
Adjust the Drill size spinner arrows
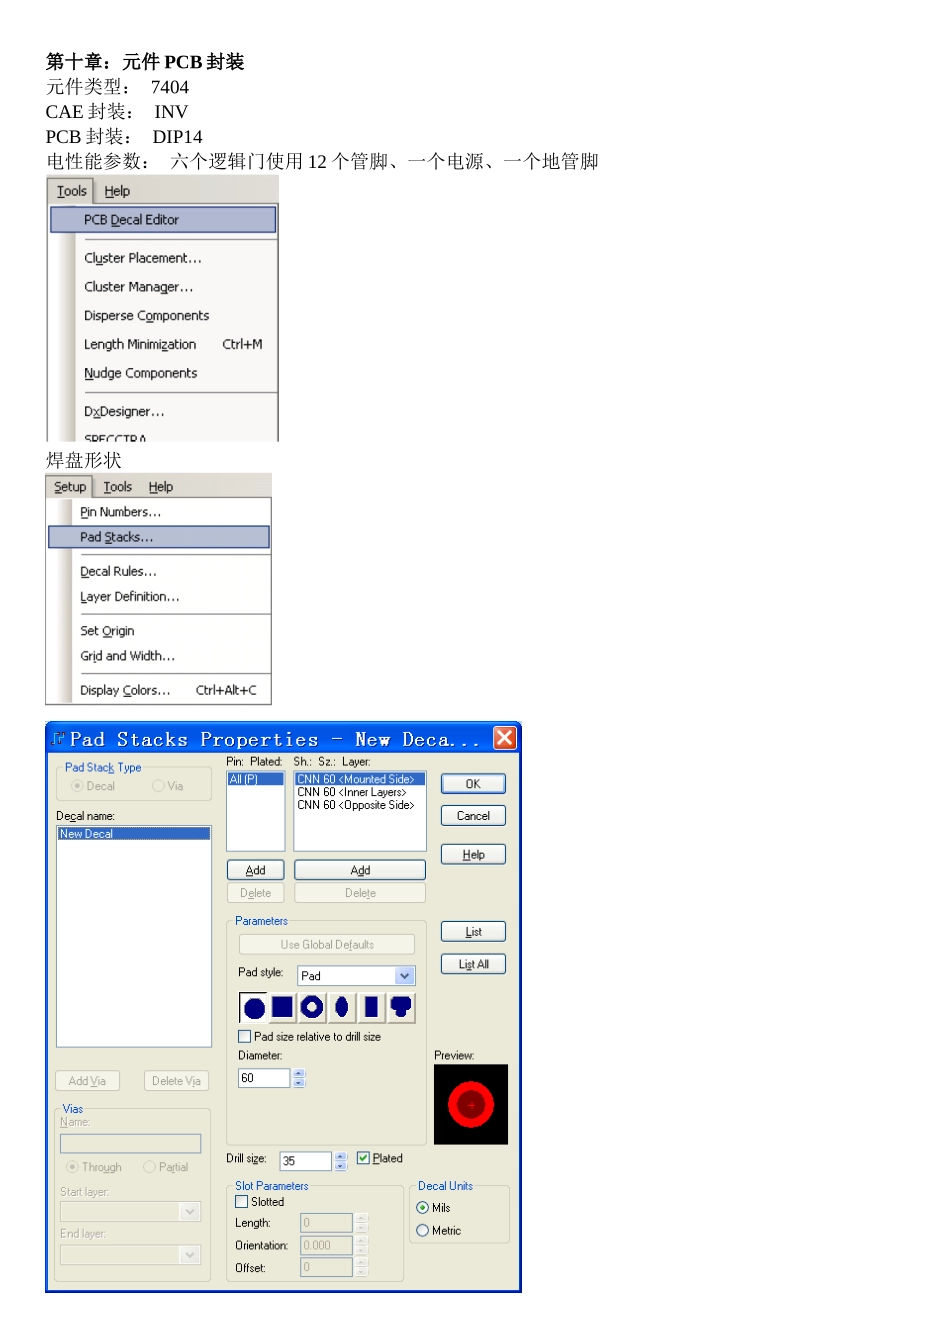340,1161
